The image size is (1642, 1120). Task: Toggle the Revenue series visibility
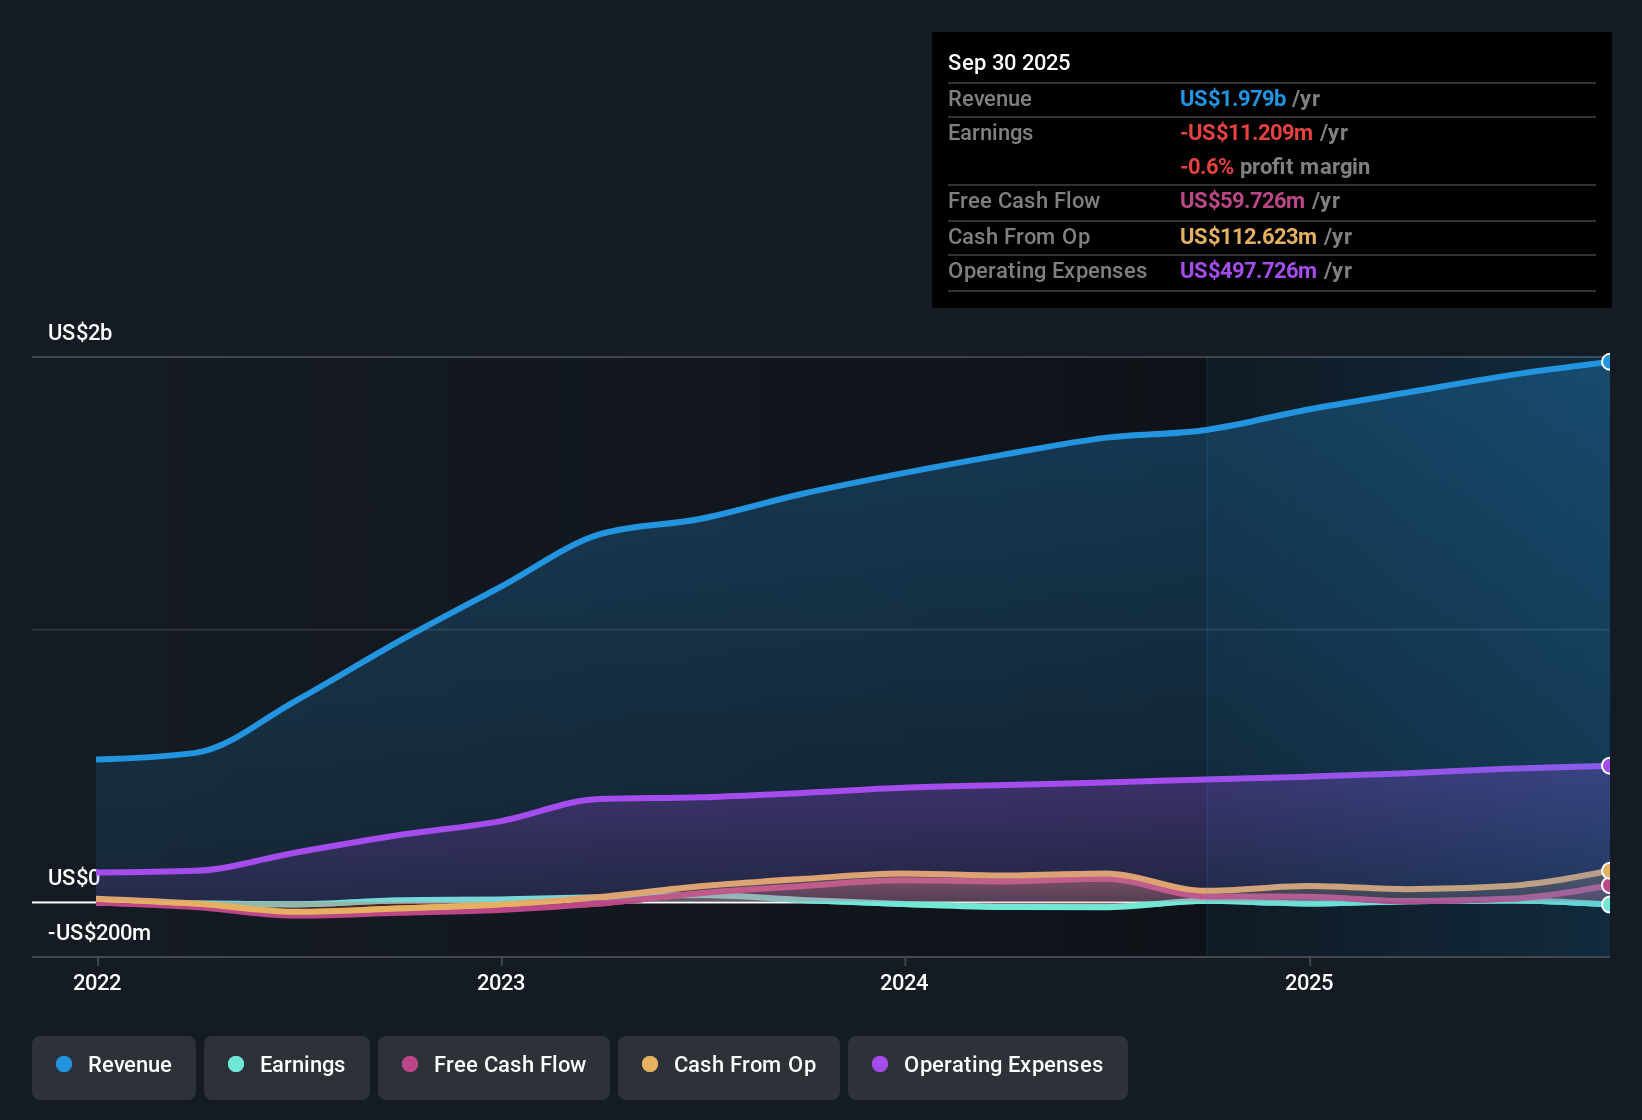pos(113,1065)
